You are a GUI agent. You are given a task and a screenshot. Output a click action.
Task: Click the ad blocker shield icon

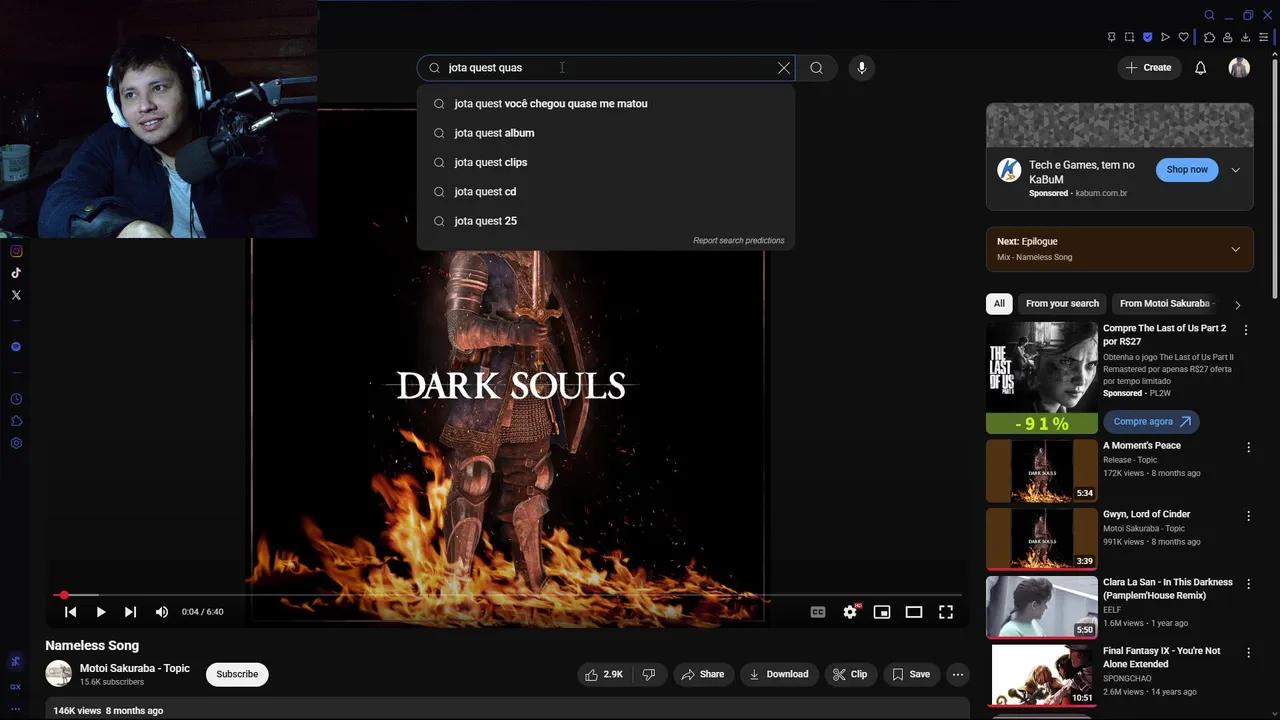1147,37
